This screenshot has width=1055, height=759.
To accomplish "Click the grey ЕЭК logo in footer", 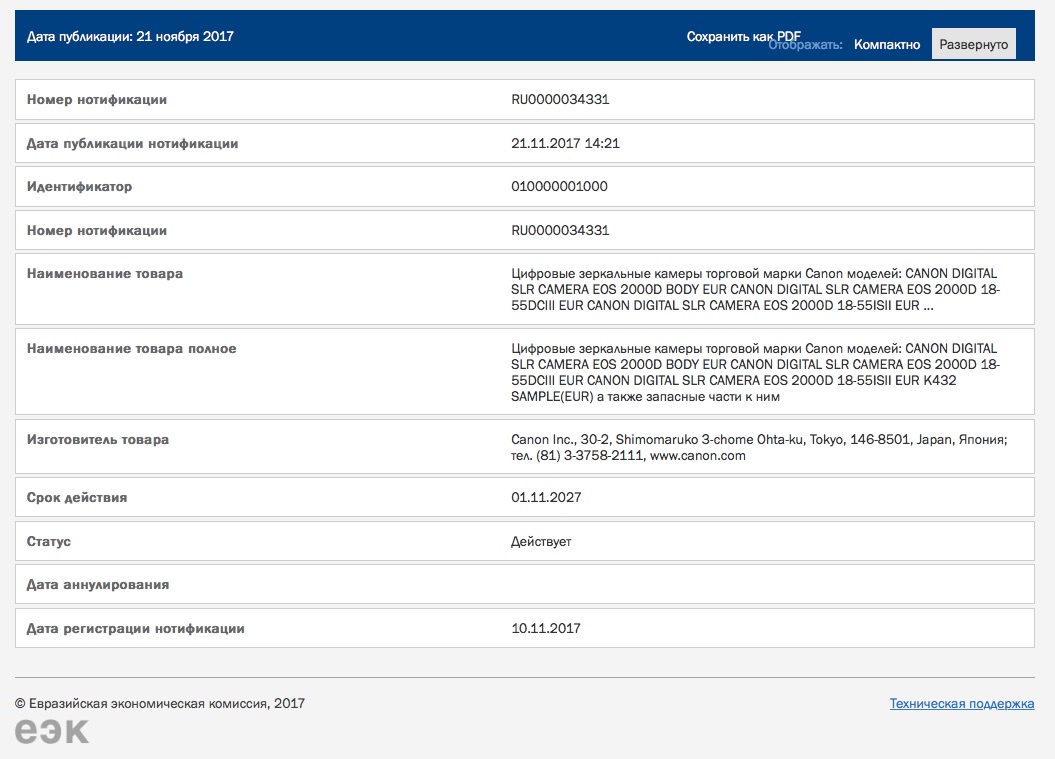I will pyautogui.click(x=52, y=731).
